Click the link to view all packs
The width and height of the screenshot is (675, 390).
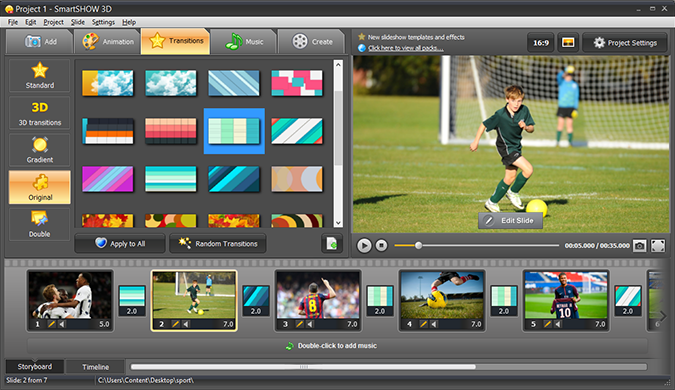tap(406, 48)
